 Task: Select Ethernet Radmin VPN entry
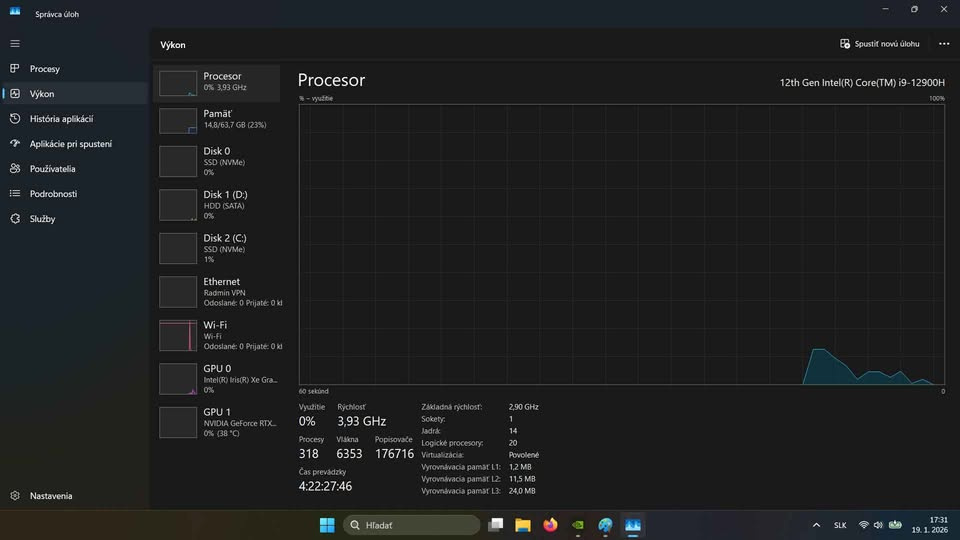pos(217,291)
